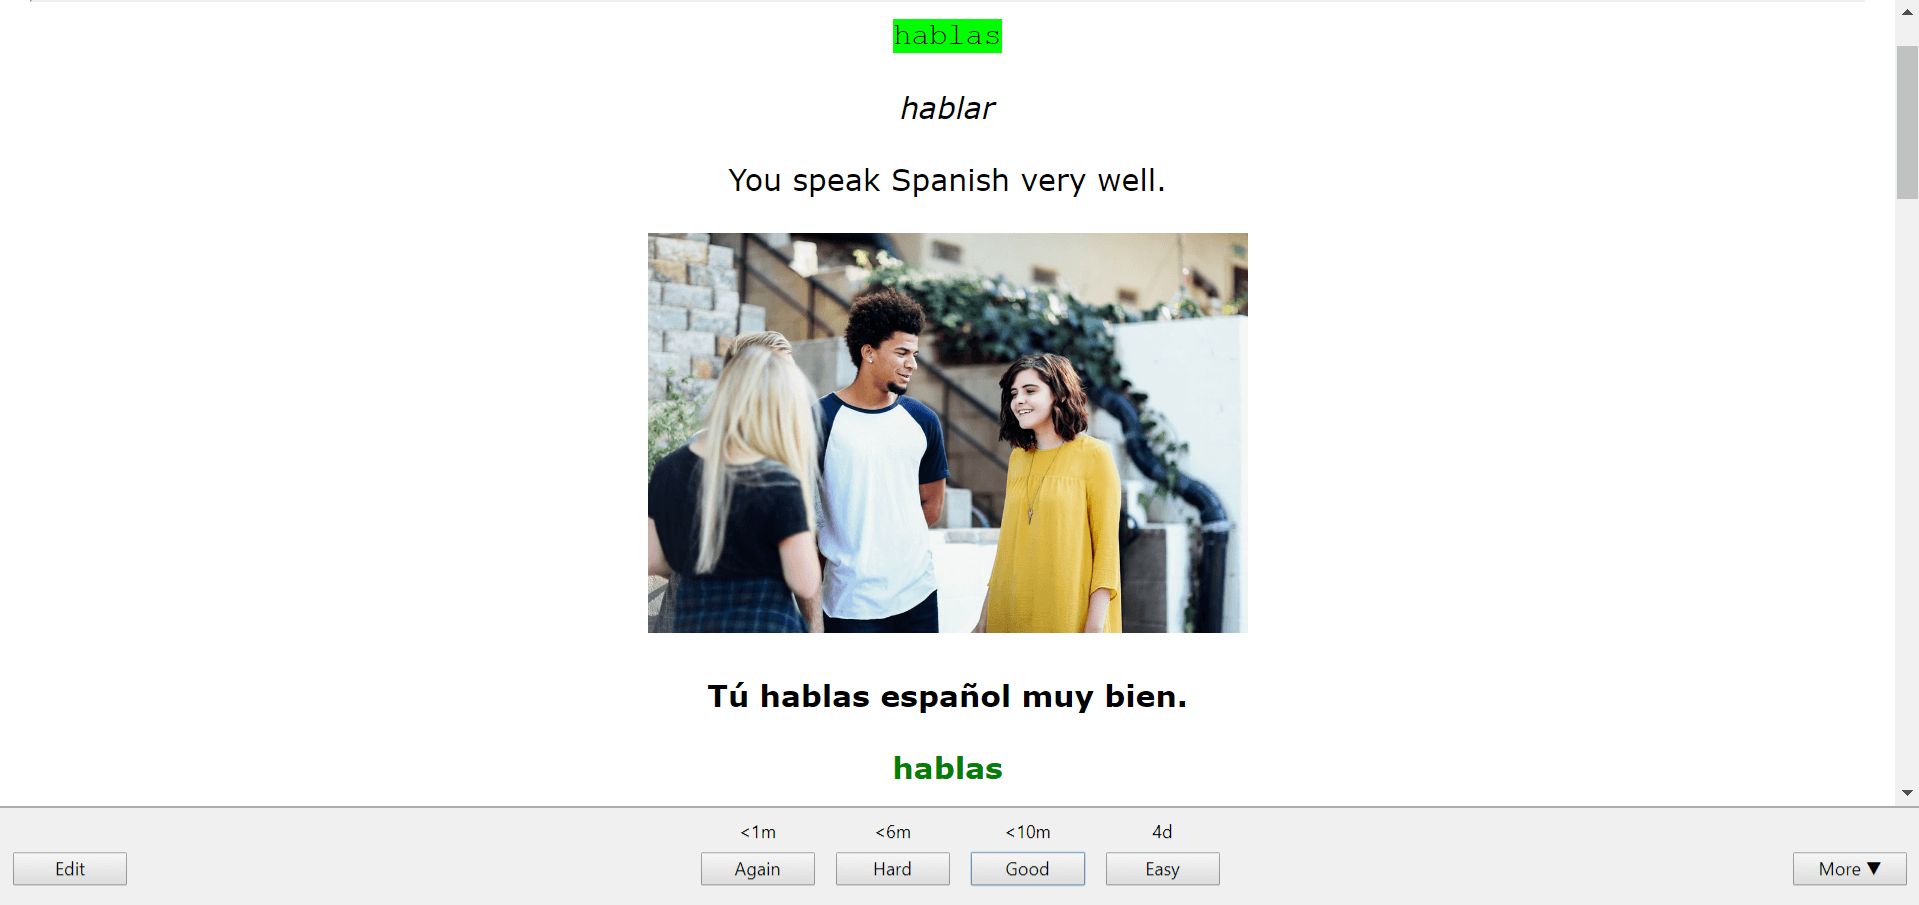Viewport: 1919px width, 905px height.
Task: Click the bold green 'hablas' answer text
Action: coord(947,768)
